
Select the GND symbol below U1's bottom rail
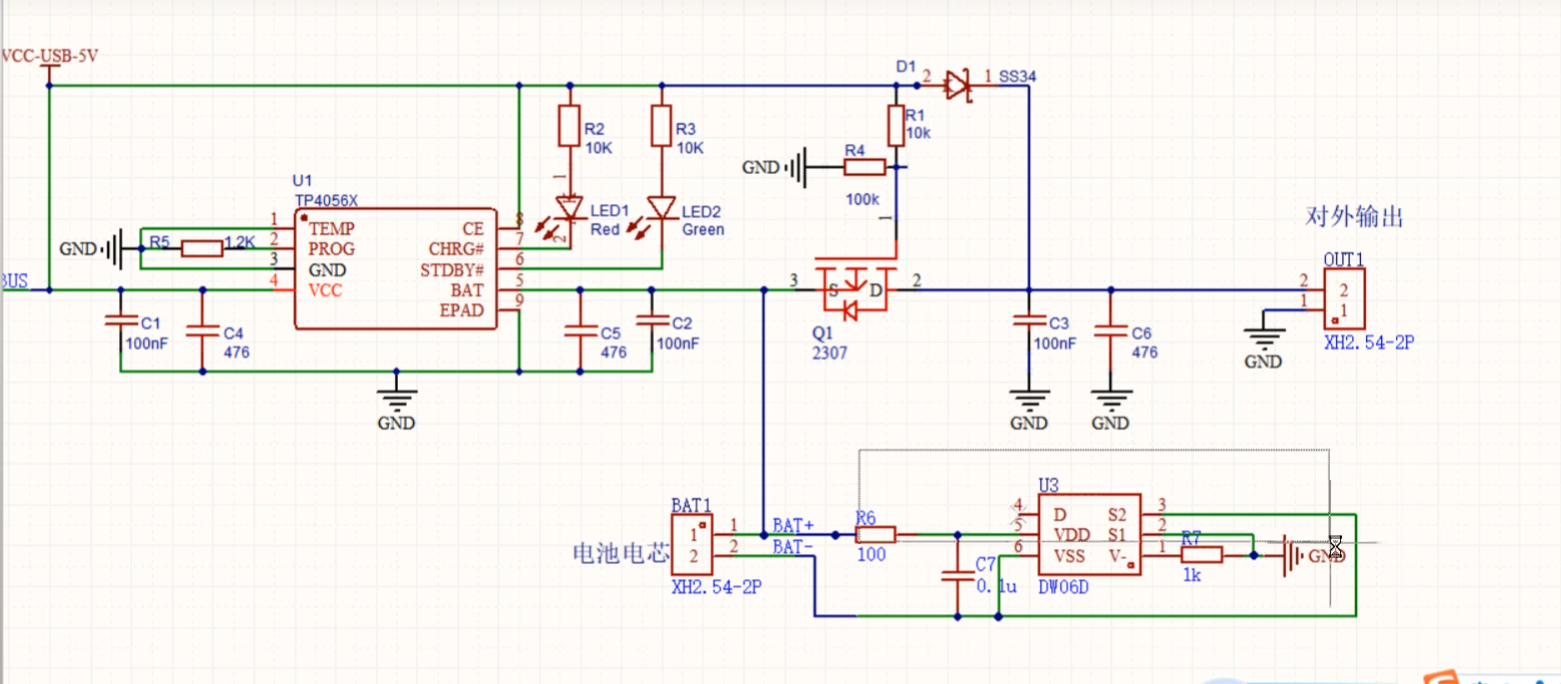[397, 397]
